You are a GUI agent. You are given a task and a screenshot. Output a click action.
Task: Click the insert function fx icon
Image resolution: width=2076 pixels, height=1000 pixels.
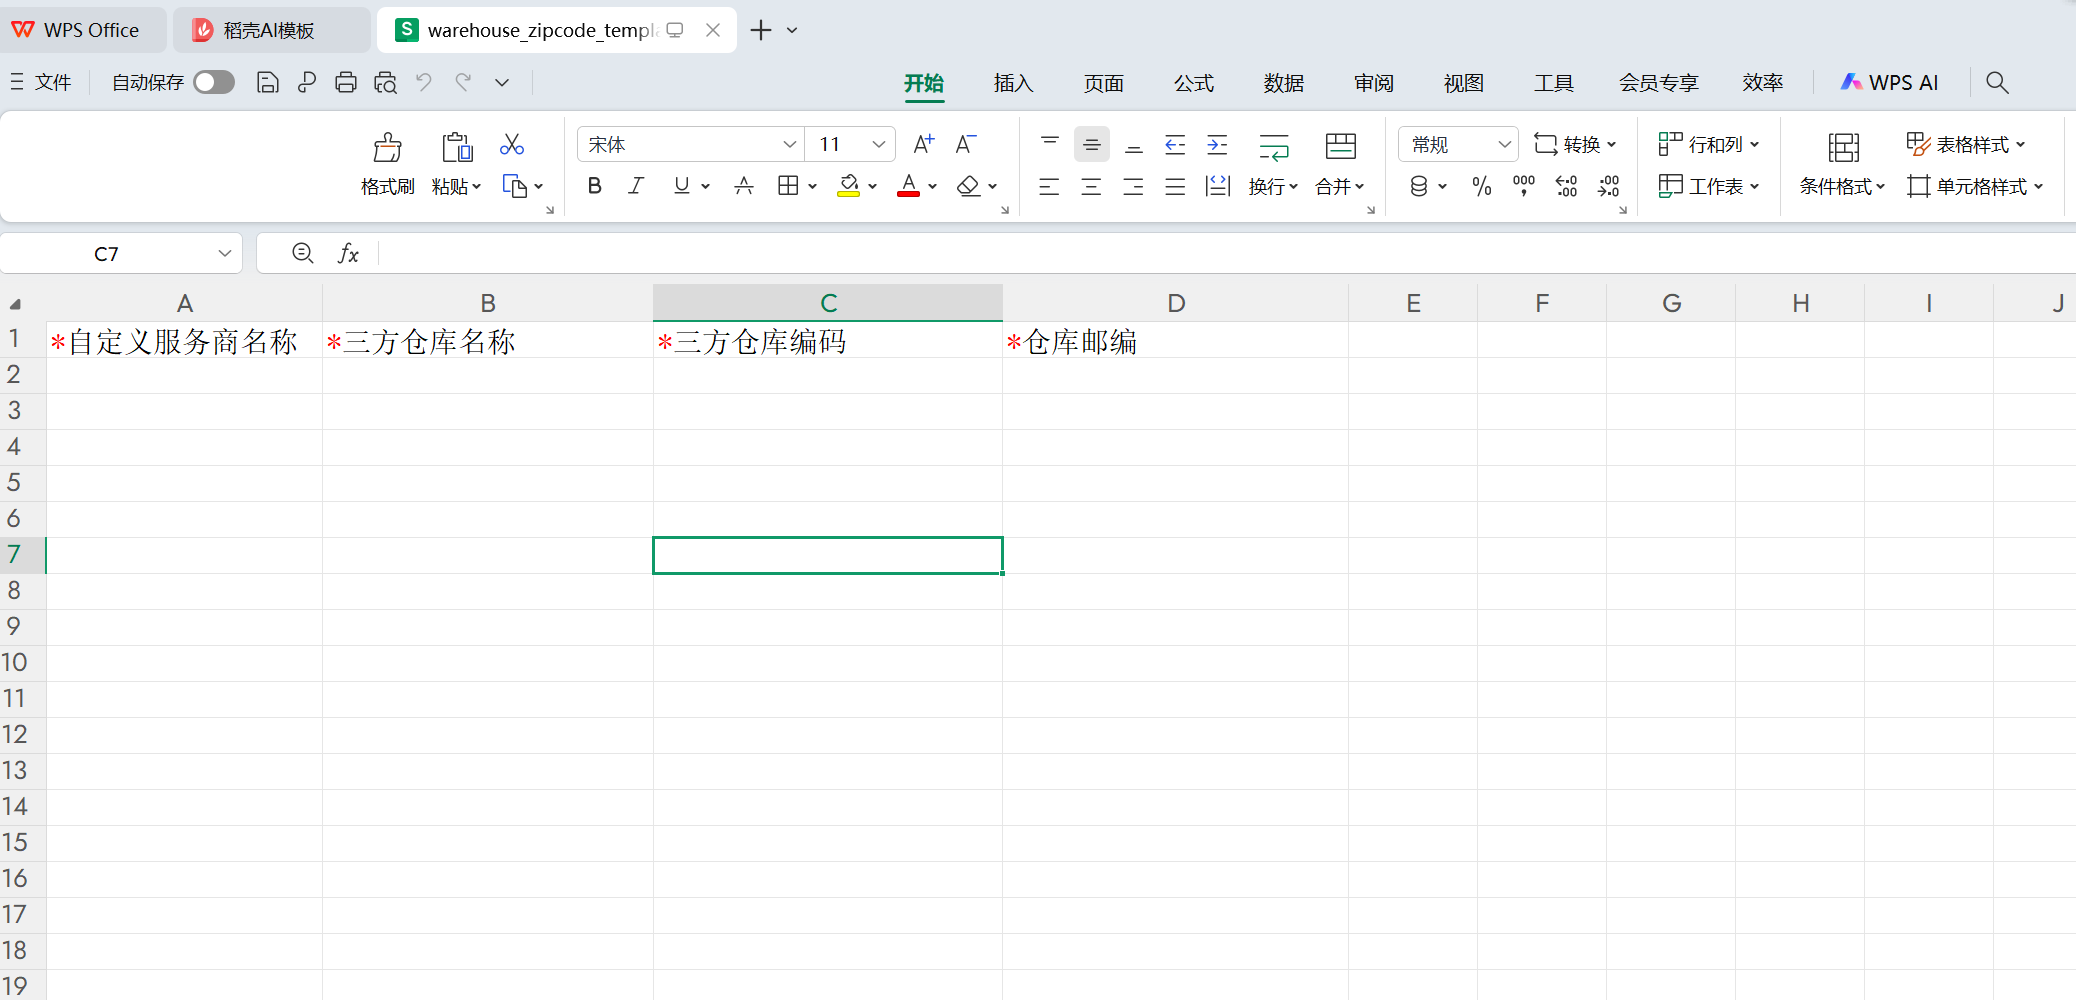[348, 254]
